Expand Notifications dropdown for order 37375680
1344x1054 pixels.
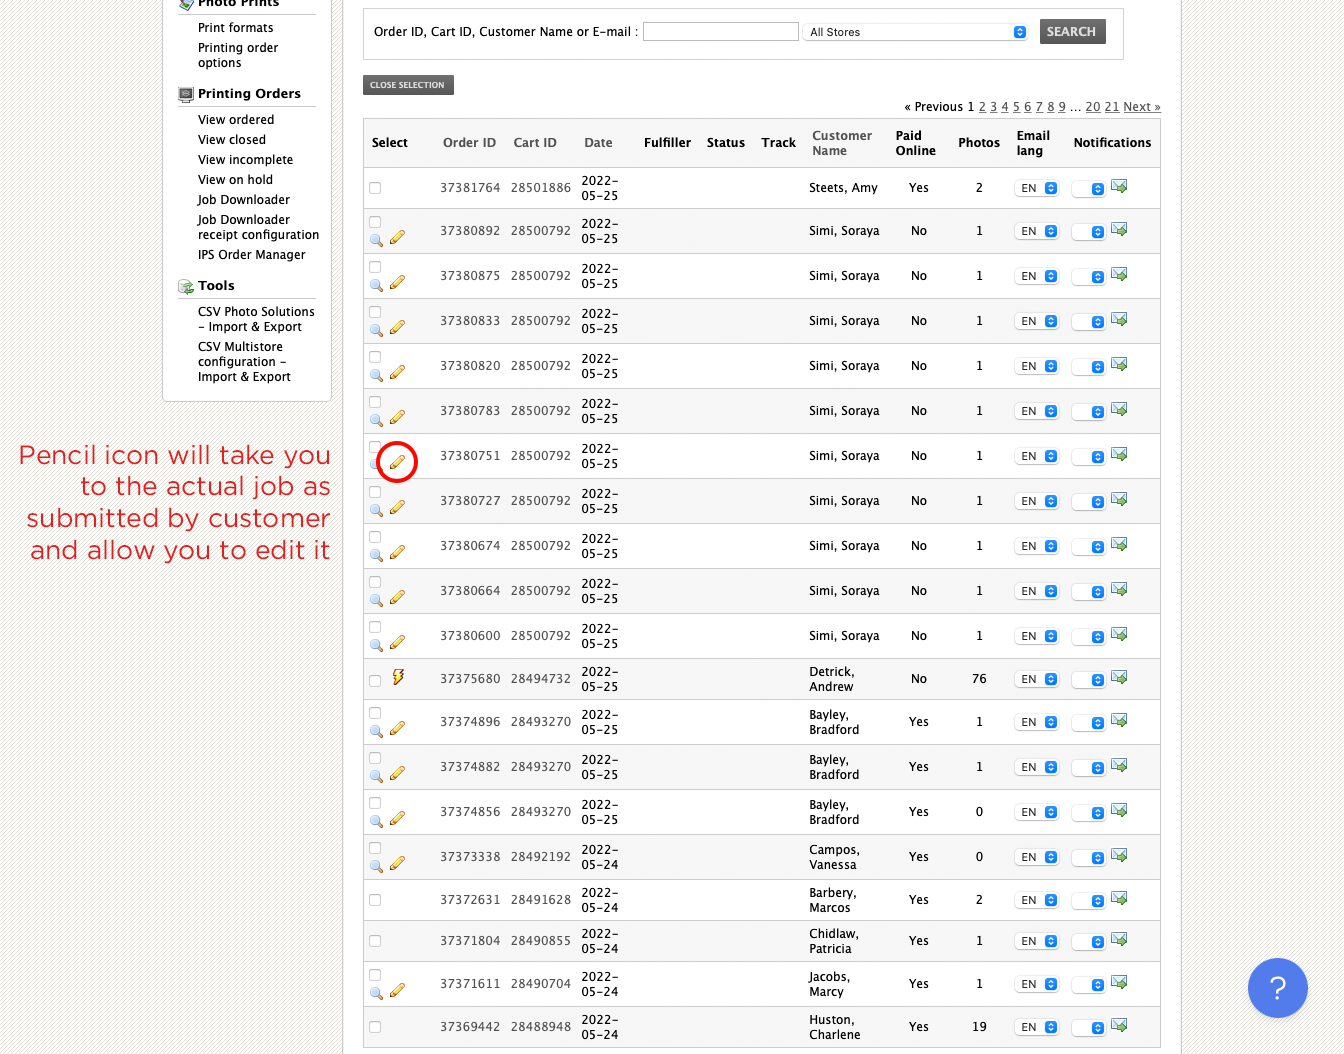pos(1088,680)
